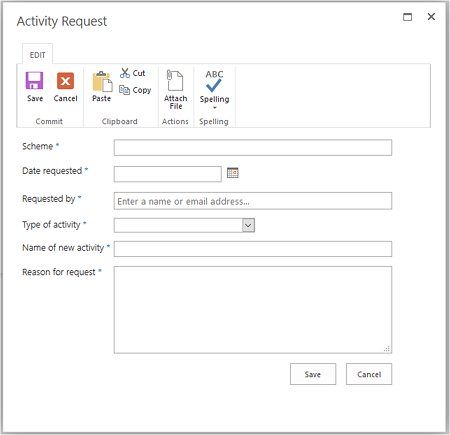450x435 pixels.
Task: Click inside the Reason for request text area
Action: 253,310
